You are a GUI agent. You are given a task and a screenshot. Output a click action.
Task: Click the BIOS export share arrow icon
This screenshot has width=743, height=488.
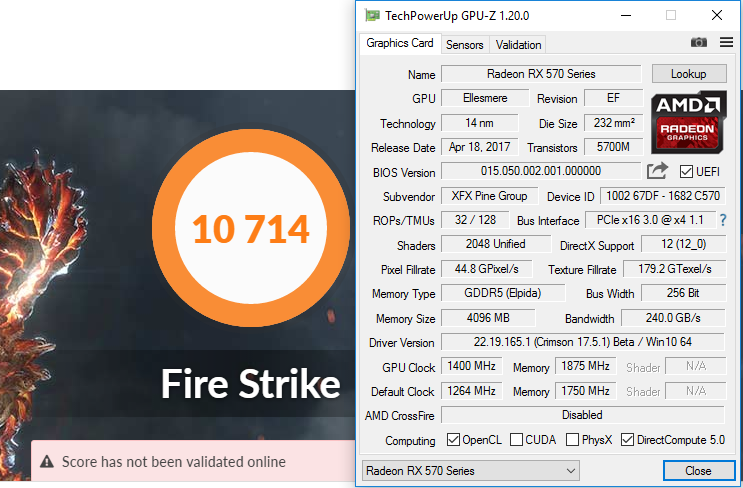[657, 171]
